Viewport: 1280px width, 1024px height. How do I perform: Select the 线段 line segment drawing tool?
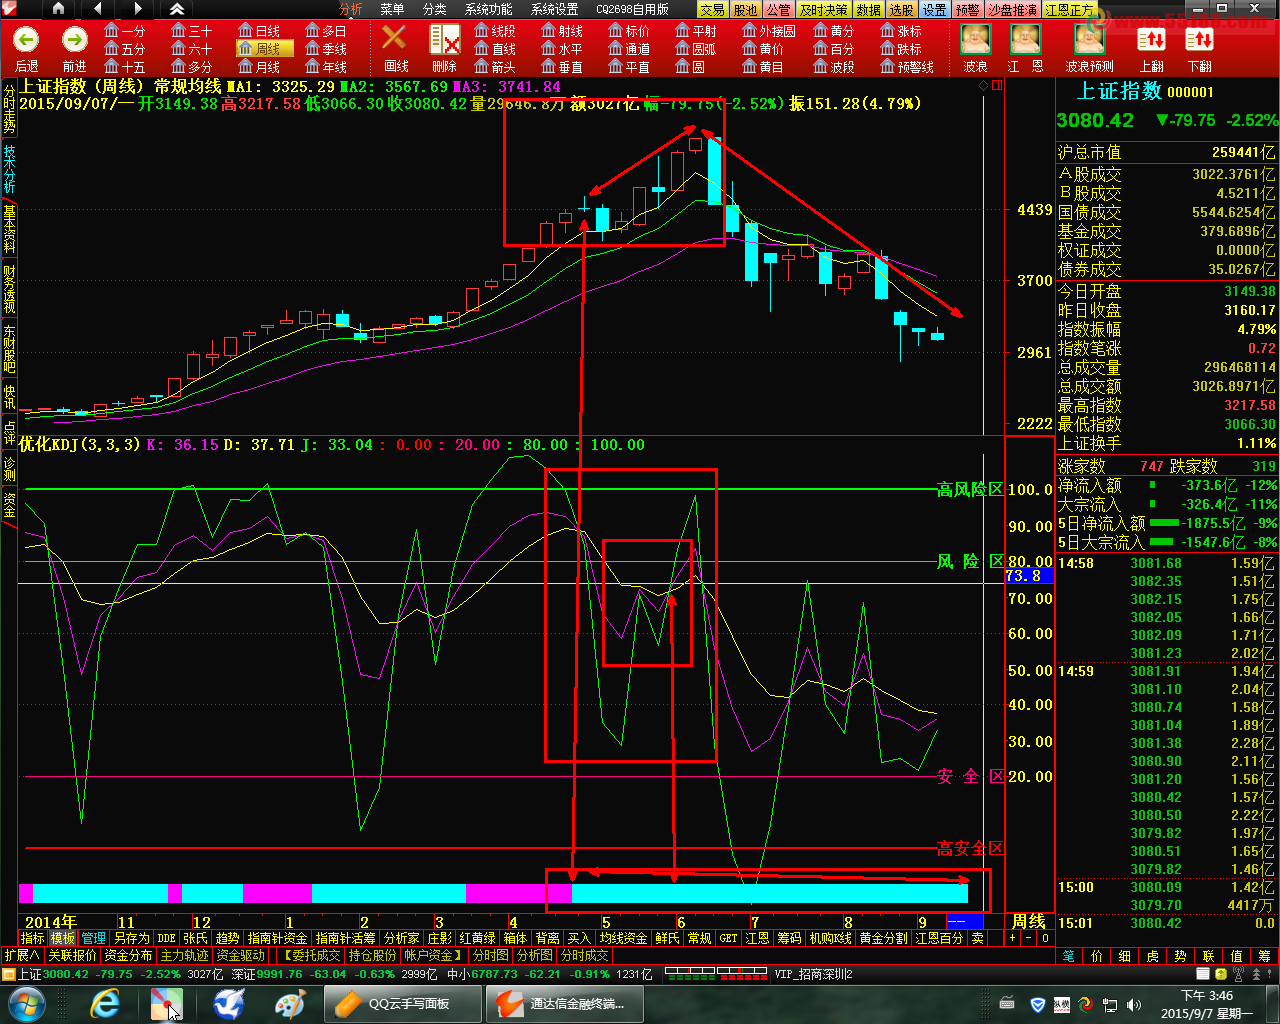[x=496, y=31]
